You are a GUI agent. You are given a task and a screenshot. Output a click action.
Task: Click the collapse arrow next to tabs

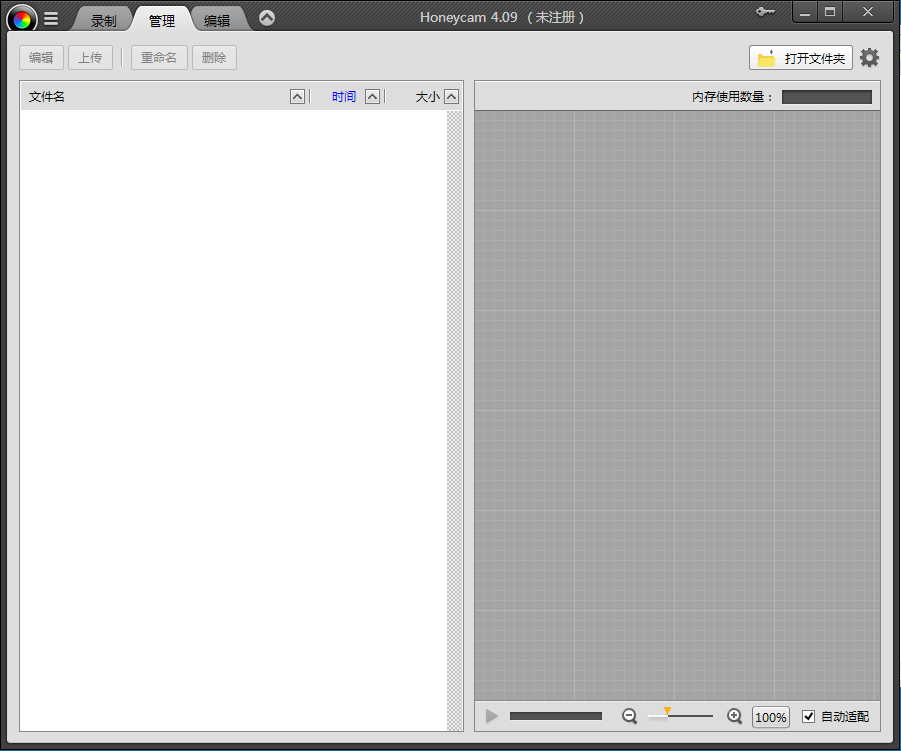pos(267,18)
